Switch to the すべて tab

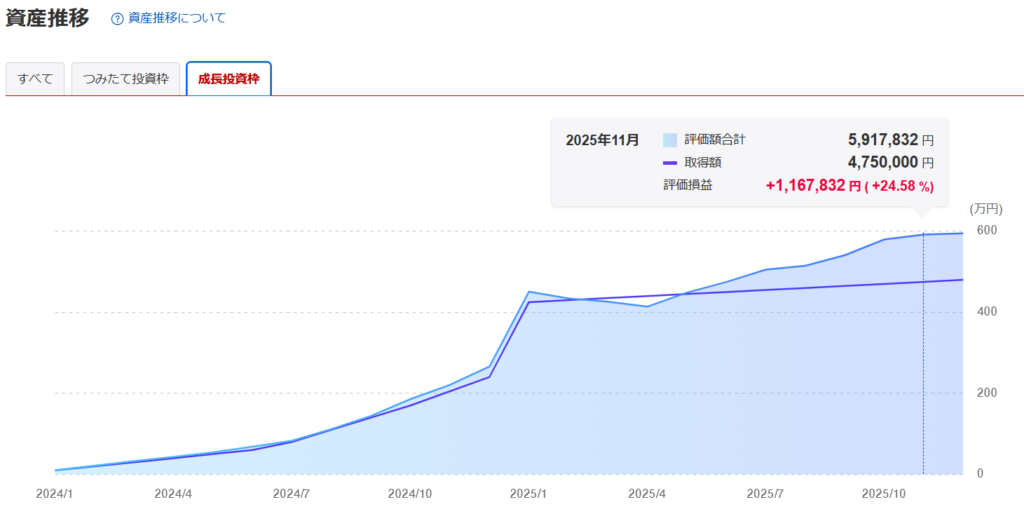35,79
